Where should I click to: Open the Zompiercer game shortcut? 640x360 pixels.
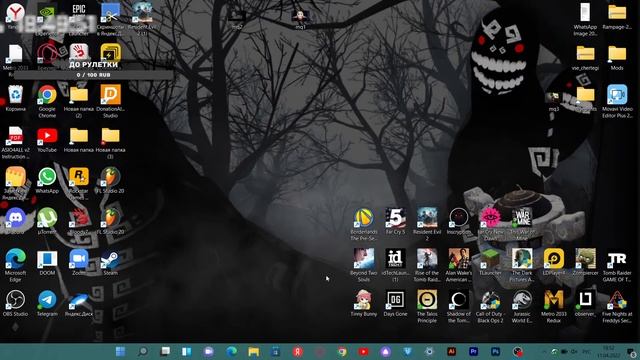tap(585, 259)
